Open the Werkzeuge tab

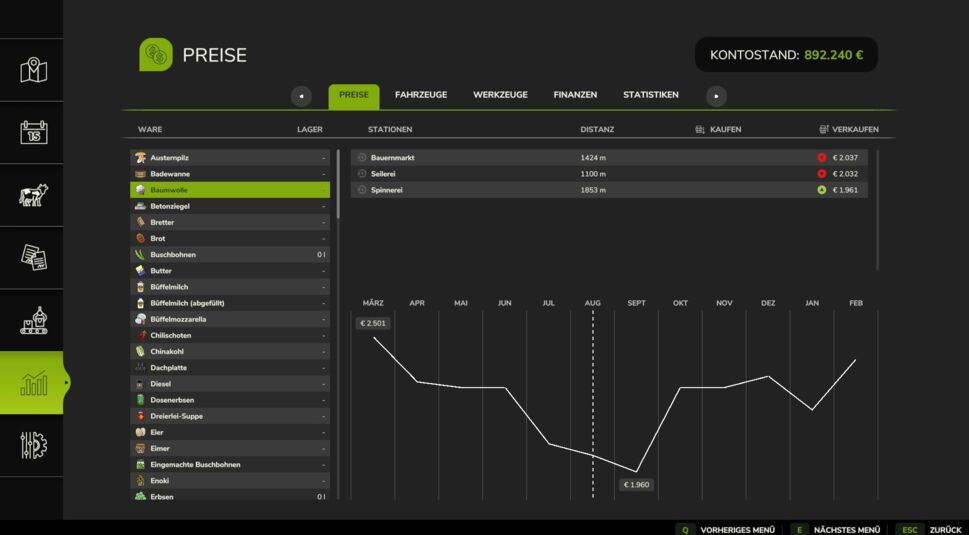tap(500, 95)
